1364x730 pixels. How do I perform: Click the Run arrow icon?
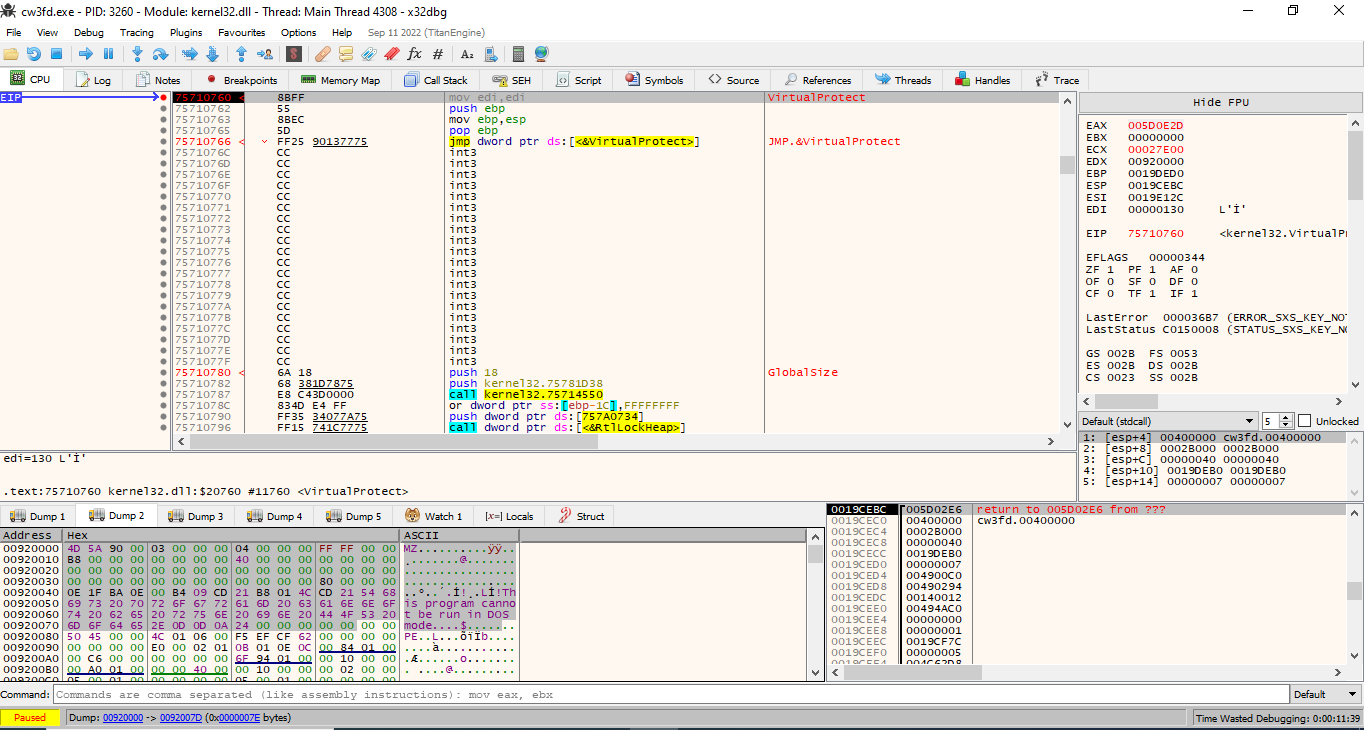[86, 54]
